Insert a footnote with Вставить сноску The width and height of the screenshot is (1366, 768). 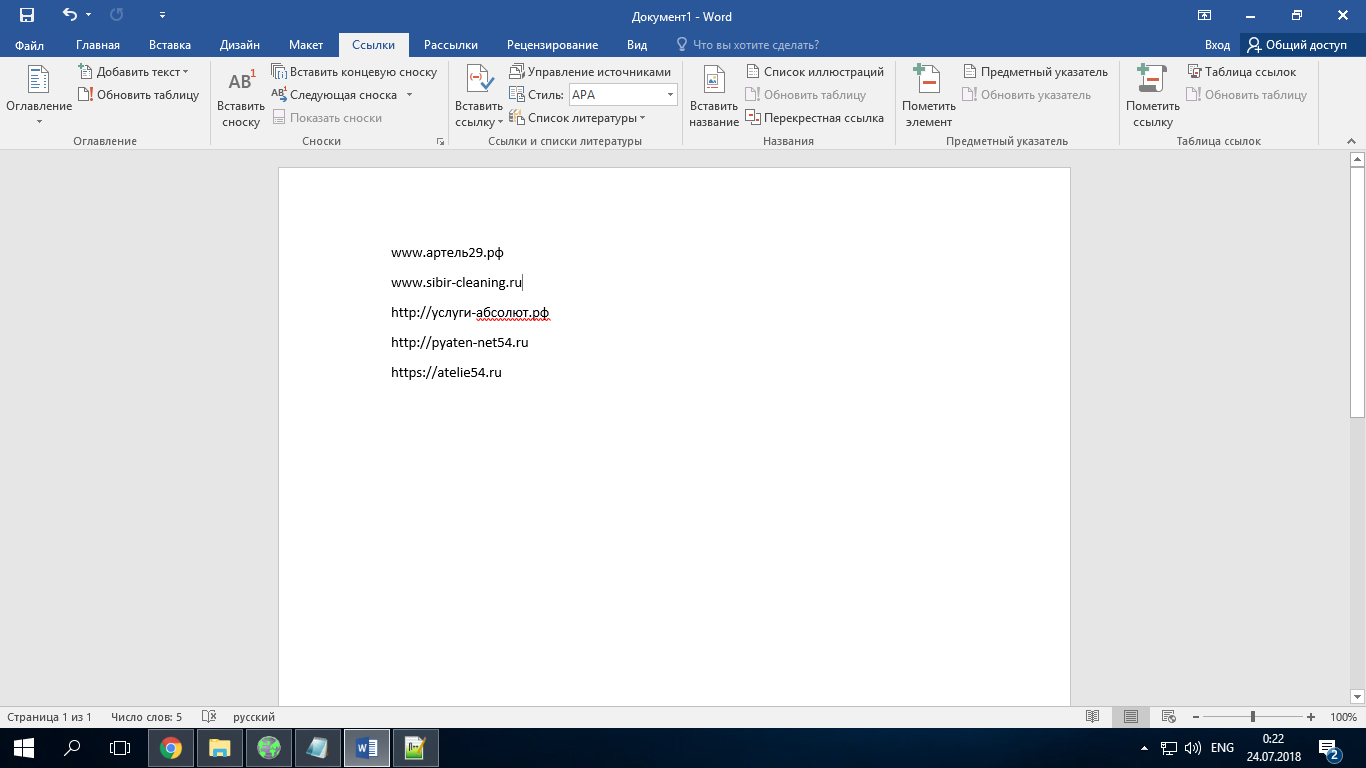pyautogui.click(x=241, y=97)
